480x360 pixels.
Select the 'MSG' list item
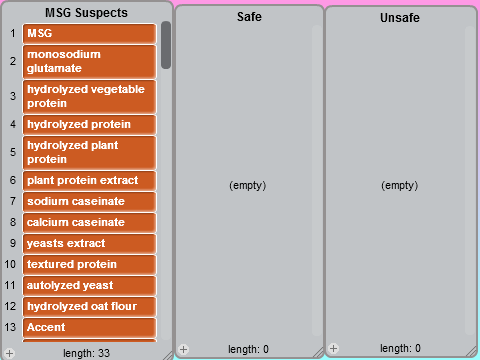tap(89, 33)
